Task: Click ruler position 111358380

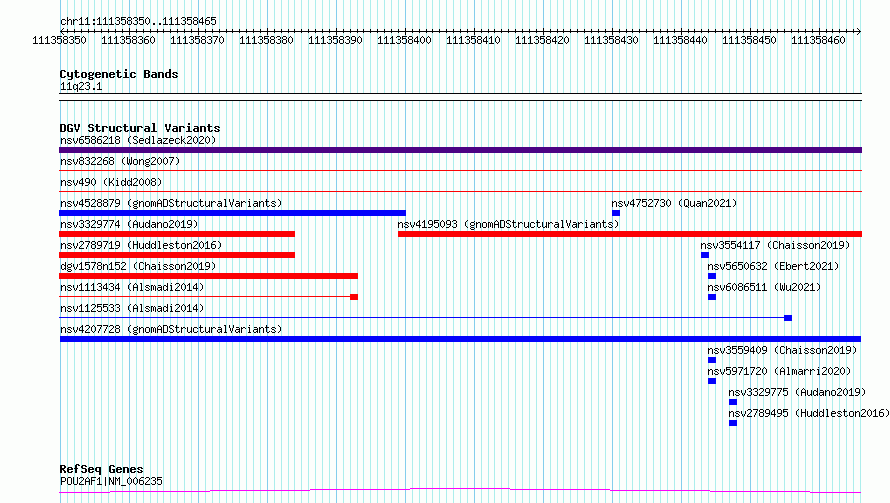Action: (x=266, y=40)
